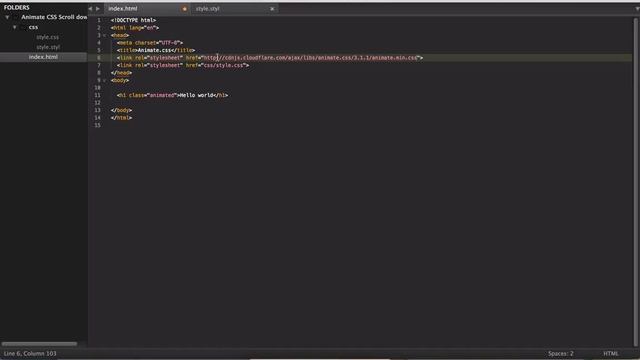This screenshot has height=360, width=640.
Task: Open the tab list dropdown arrow
Action: tap(637, 9)
